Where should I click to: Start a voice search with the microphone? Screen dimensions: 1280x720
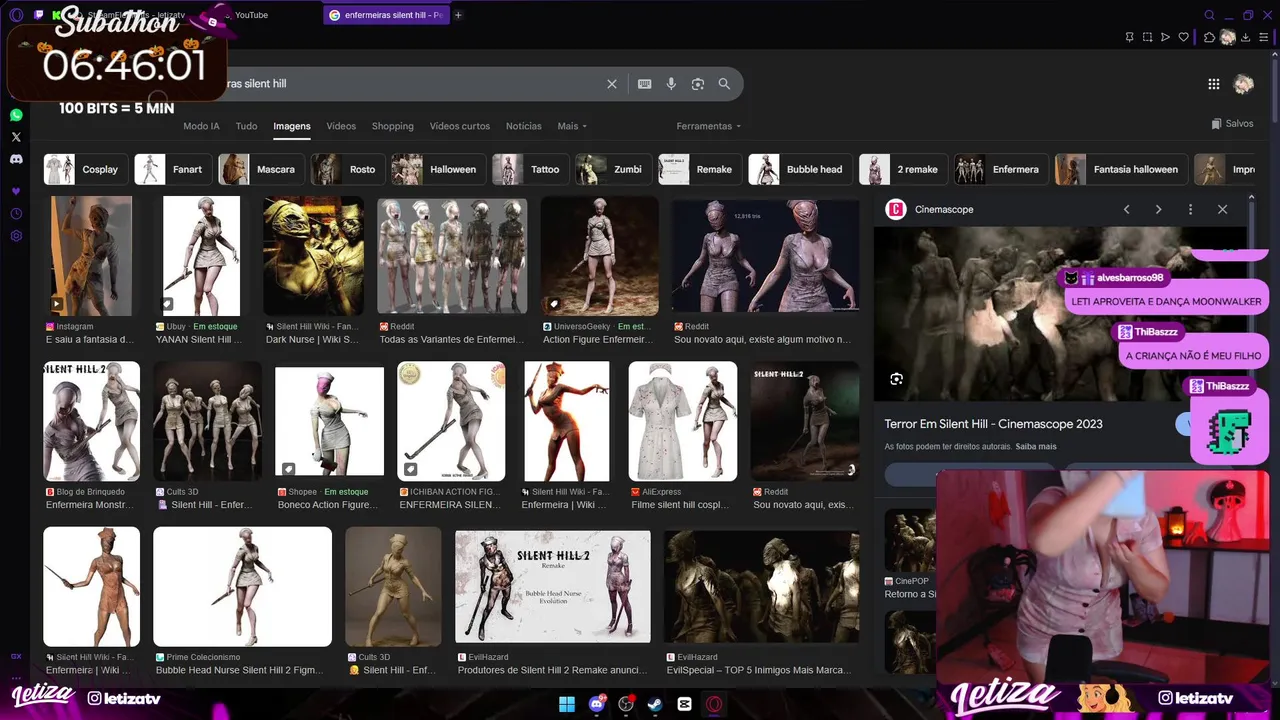coord(672,84)
